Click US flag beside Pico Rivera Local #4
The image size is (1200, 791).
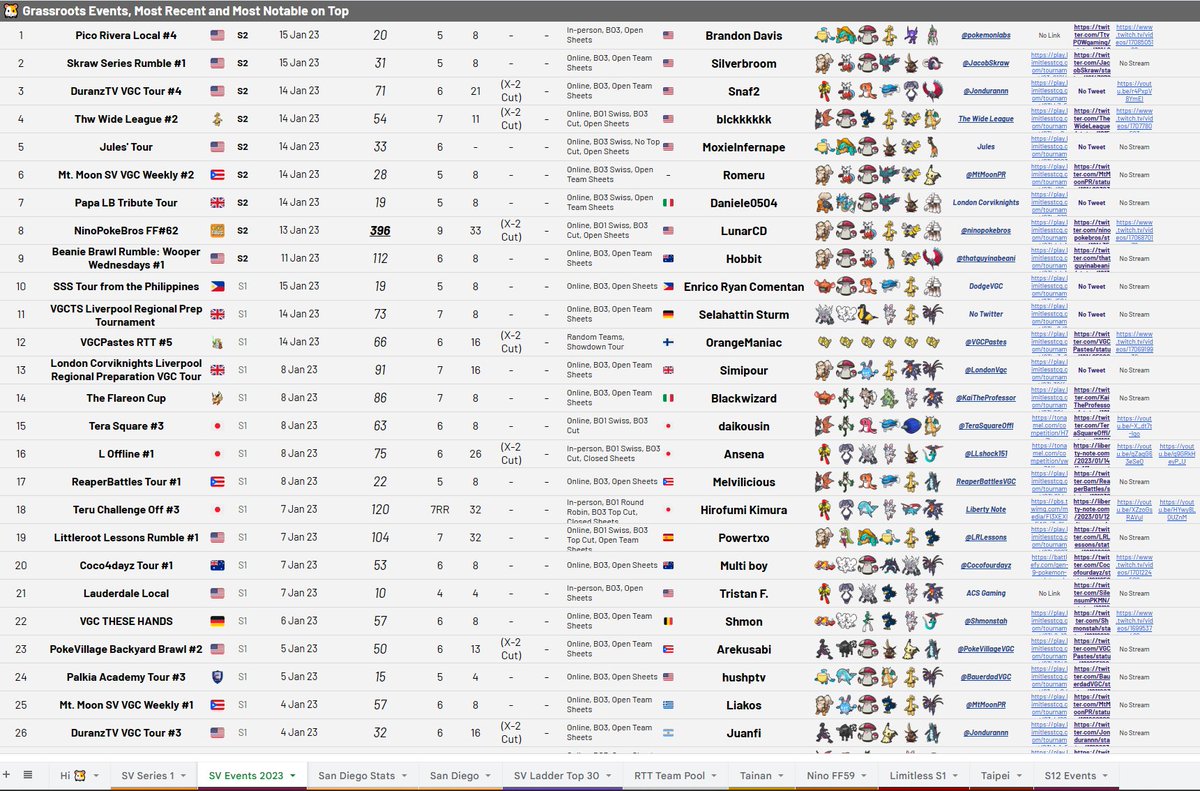[x=217, y=35]
